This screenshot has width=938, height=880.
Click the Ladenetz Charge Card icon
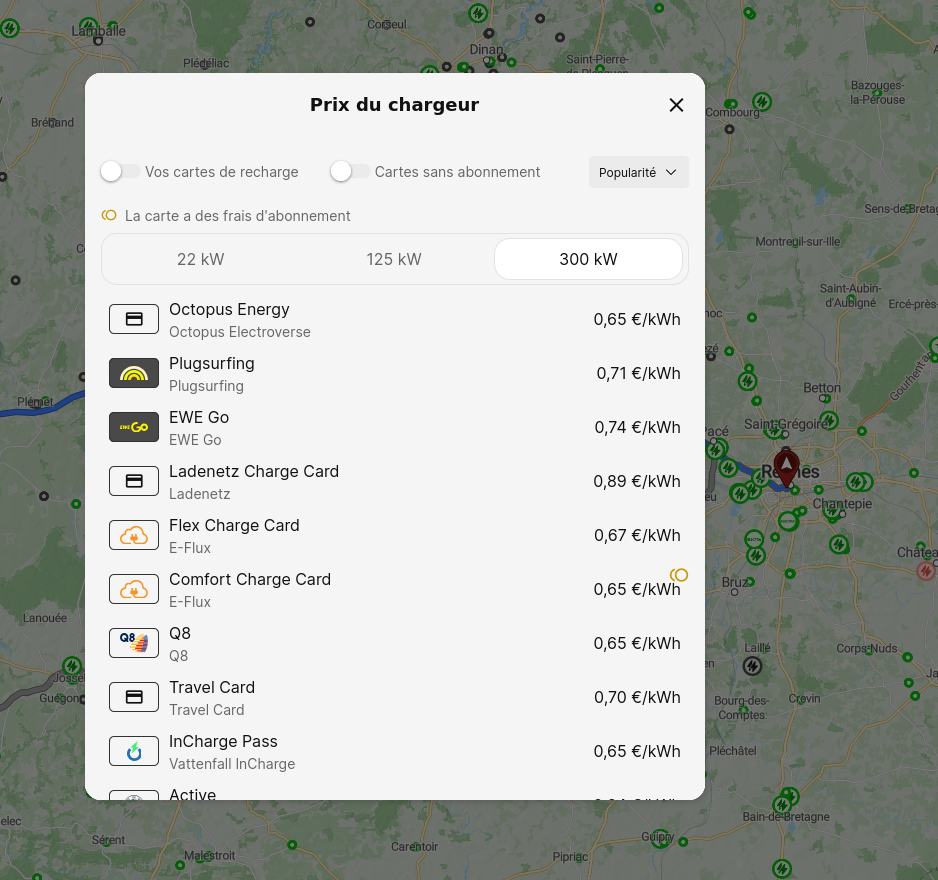click(x=134, y=481)
